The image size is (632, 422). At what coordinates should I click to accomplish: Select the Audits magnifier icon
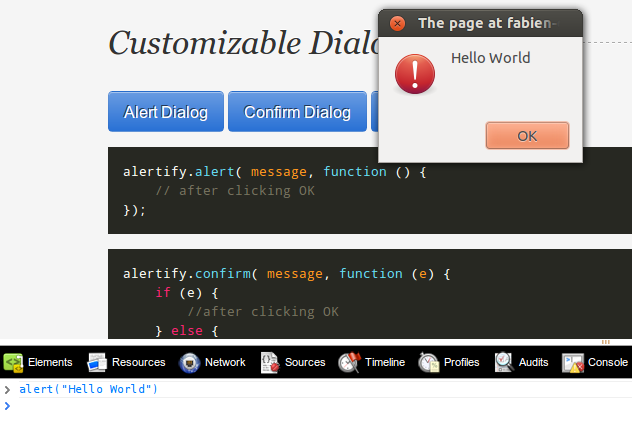click(x=504, y=362)
